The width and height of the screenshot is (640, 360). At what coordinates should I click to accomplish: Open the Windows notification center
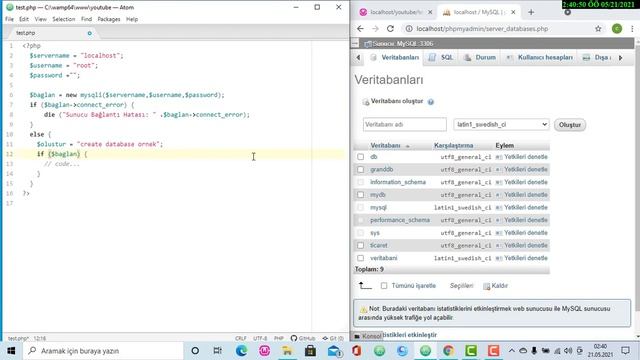625,351
